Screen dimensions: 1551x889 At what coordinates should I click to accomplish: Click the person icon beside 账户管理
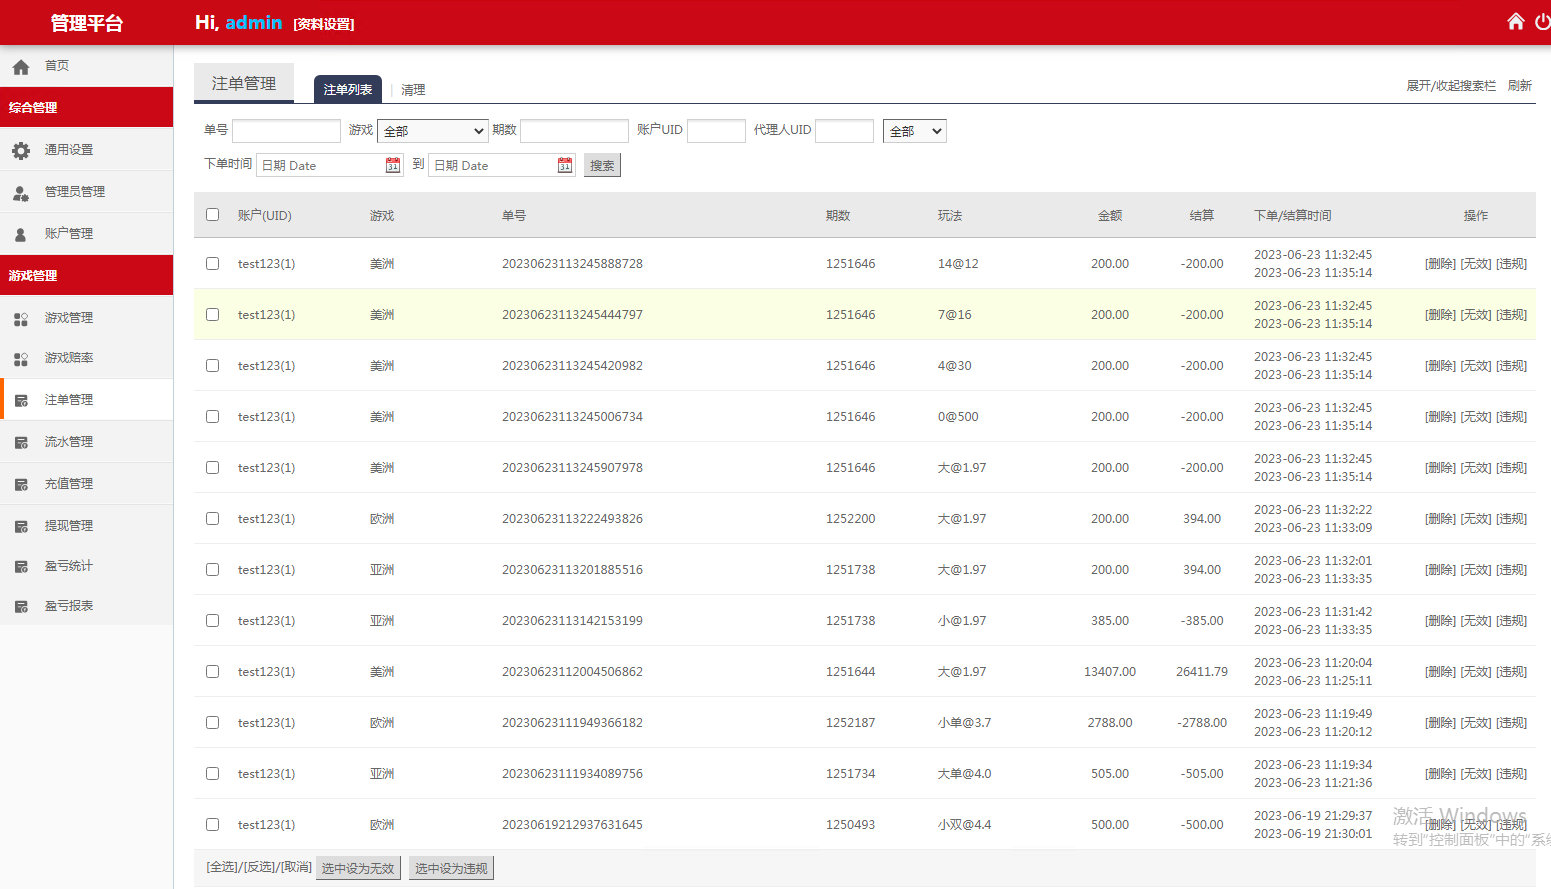click(21, 235)
